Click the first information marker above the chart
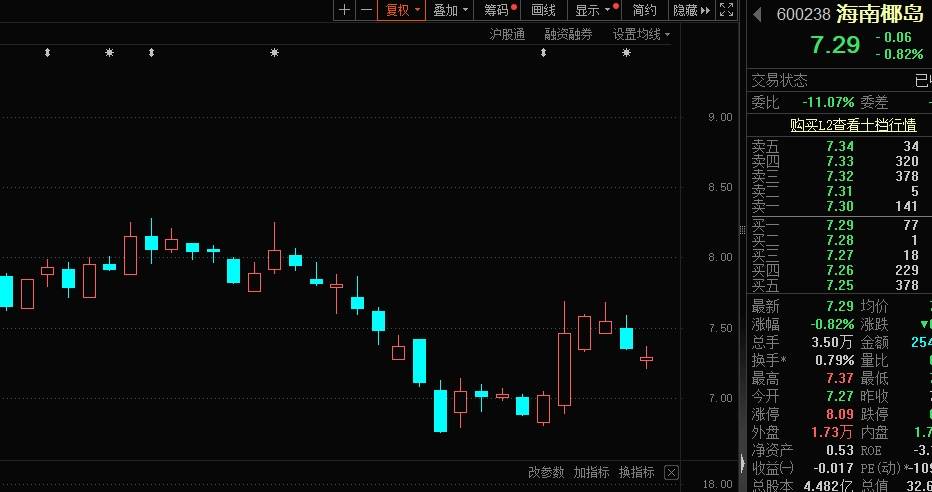This screenshot has height=492, width=932. coord(46,52)
